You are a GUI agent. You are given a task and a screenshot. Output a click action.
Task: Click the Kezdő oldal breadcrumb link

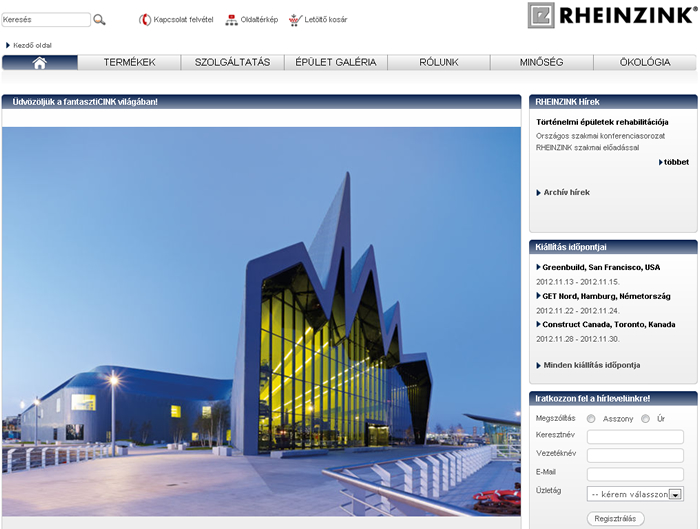coord(32,45)
